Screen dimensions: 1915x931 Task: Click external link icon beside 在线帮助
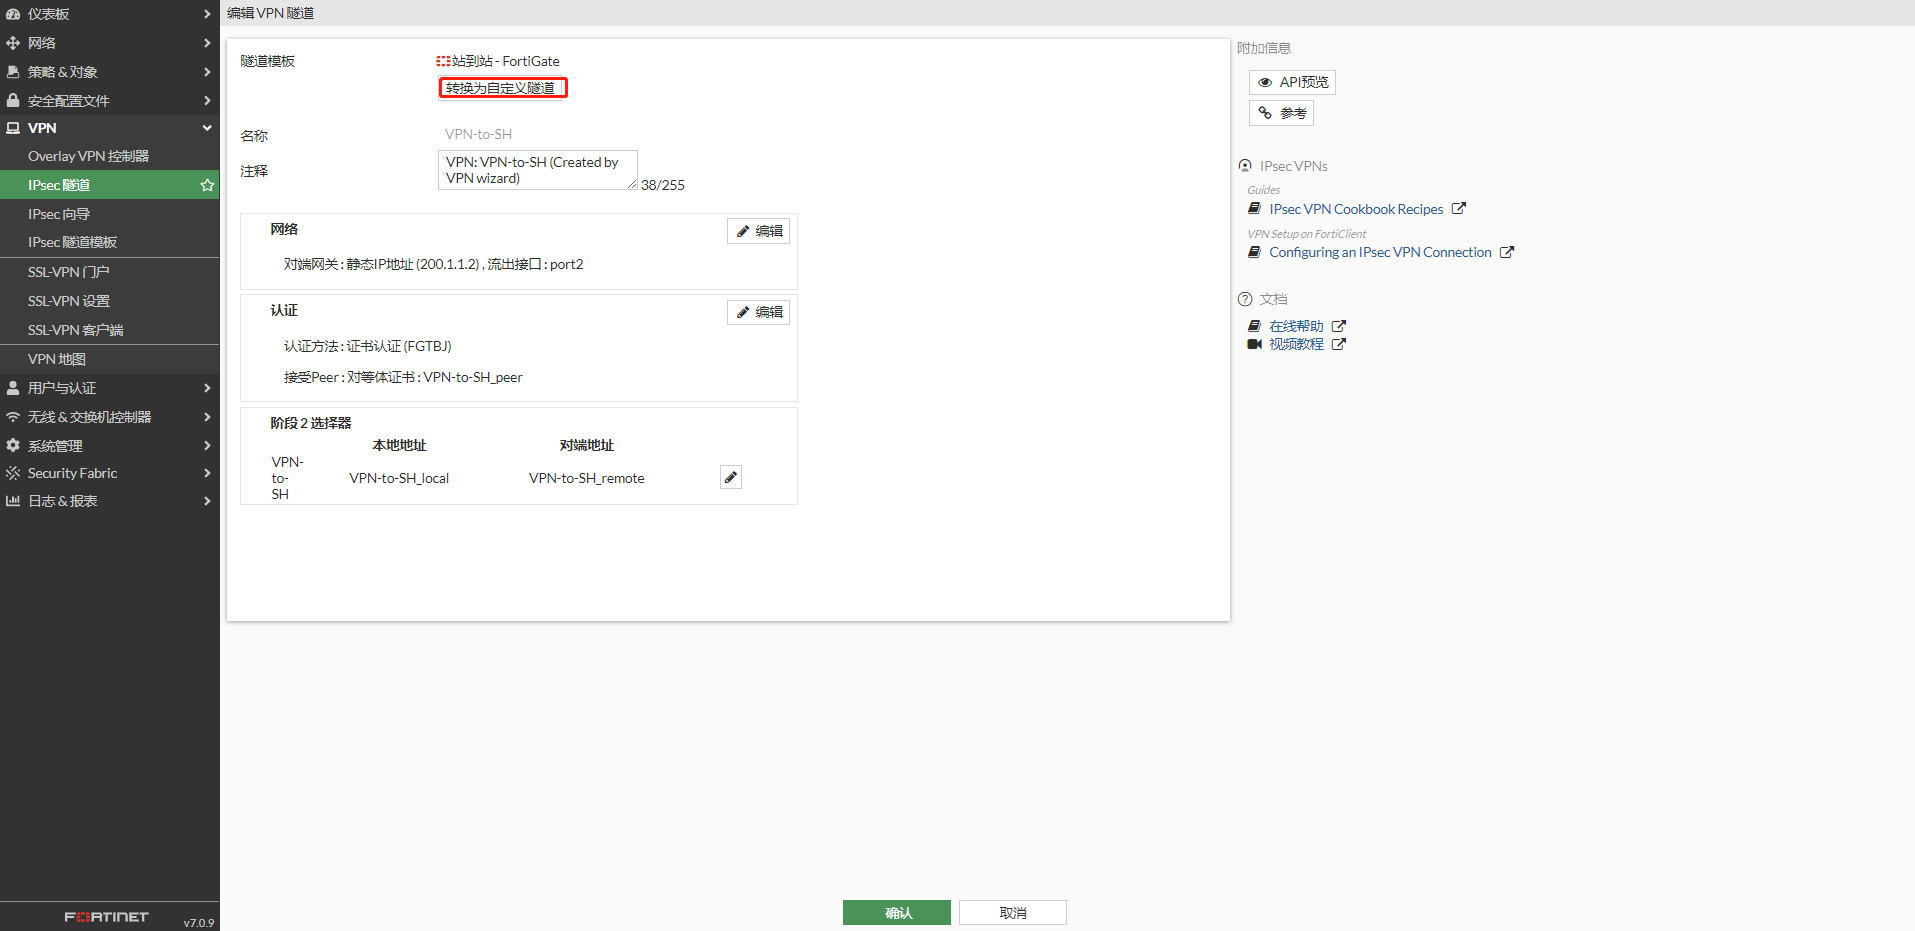[x=1339, y=326]
